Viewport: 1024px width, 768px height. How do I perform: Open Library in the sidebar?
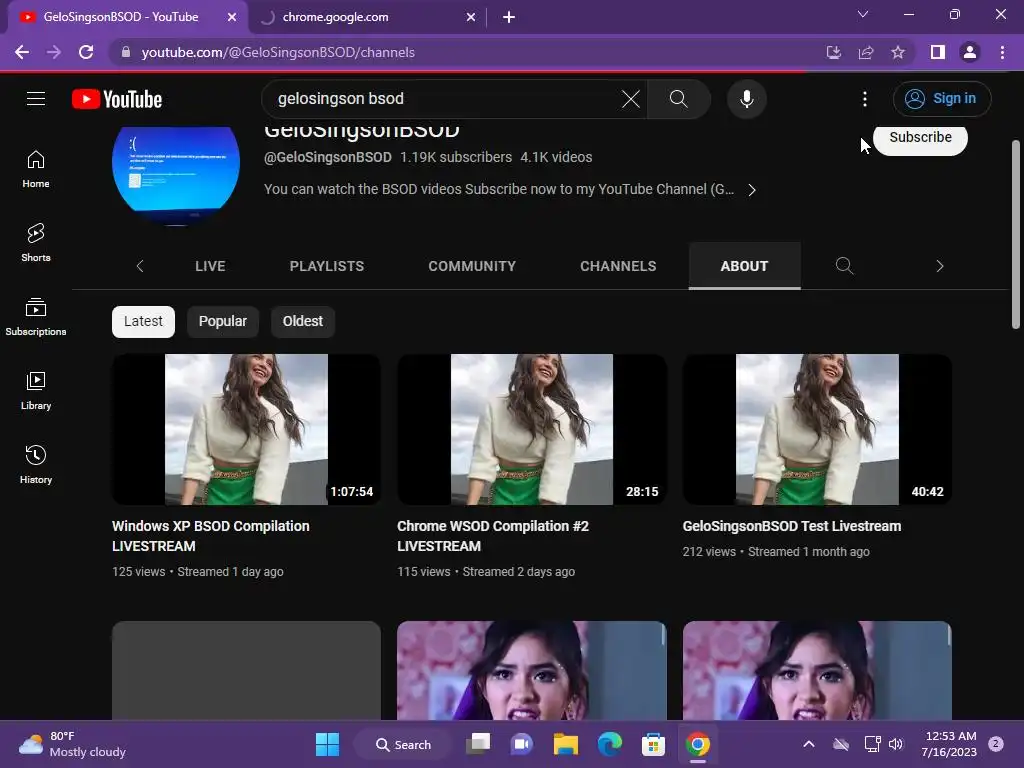[x=36, y=391]
